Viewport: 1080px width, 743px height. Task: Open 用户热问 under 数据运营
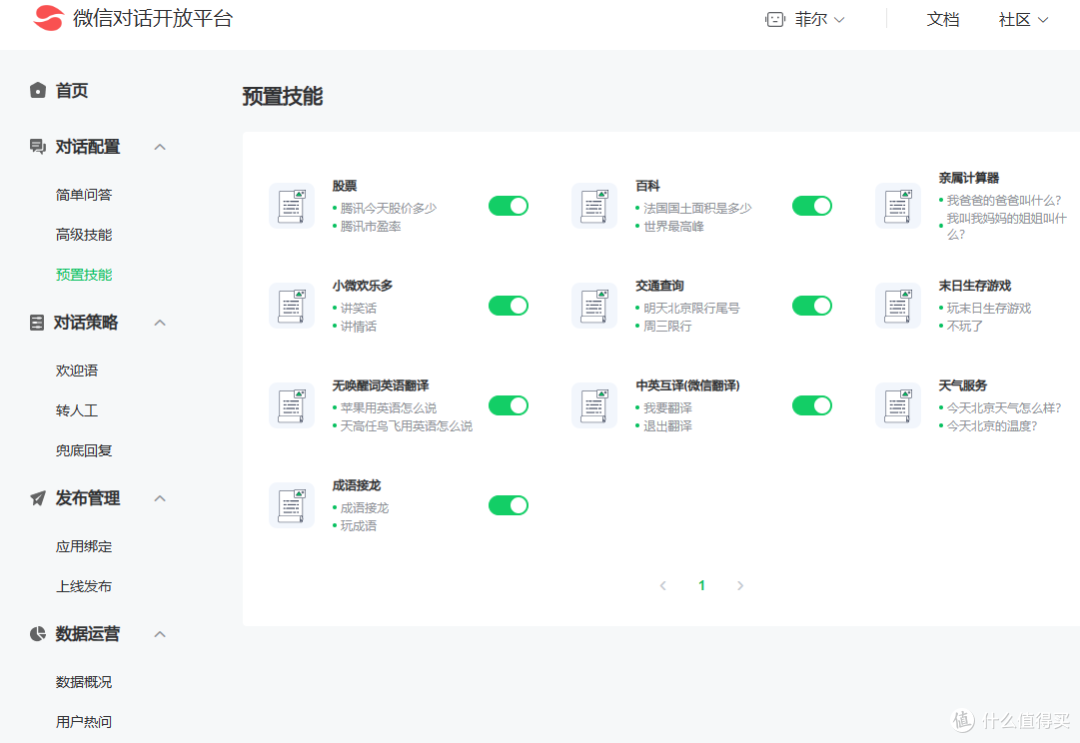pyautogui.click(x=84, y=722)
